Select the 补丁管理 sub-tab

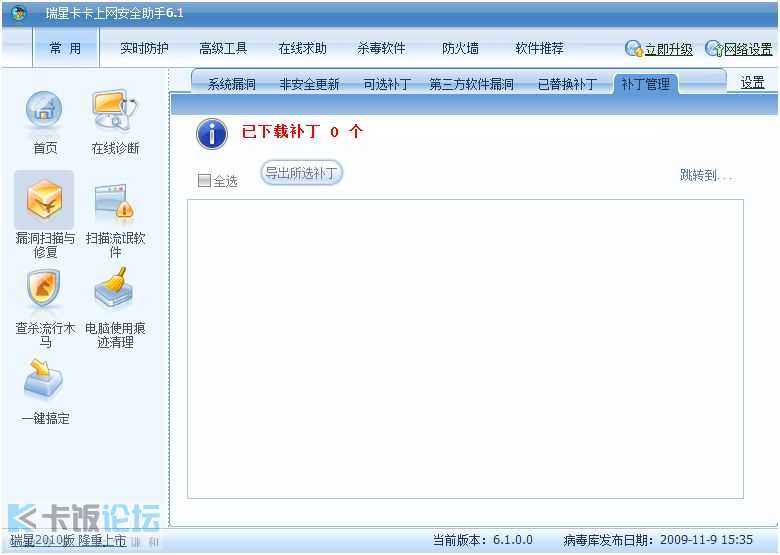(x=646, y=84)
